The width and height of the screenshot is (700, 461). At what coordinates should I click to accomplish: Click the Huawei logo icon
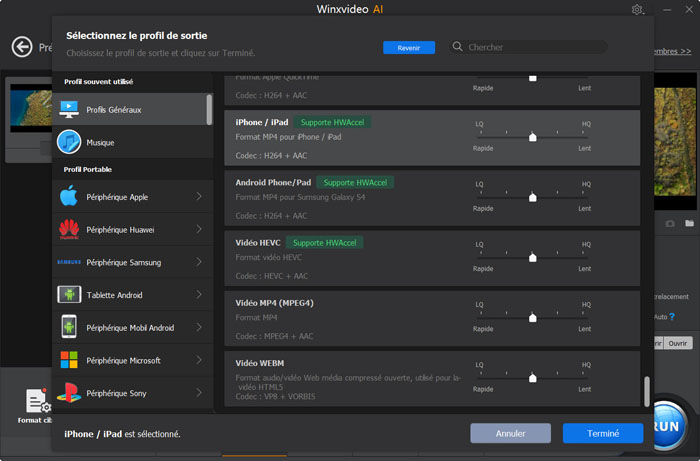[69, 229]
